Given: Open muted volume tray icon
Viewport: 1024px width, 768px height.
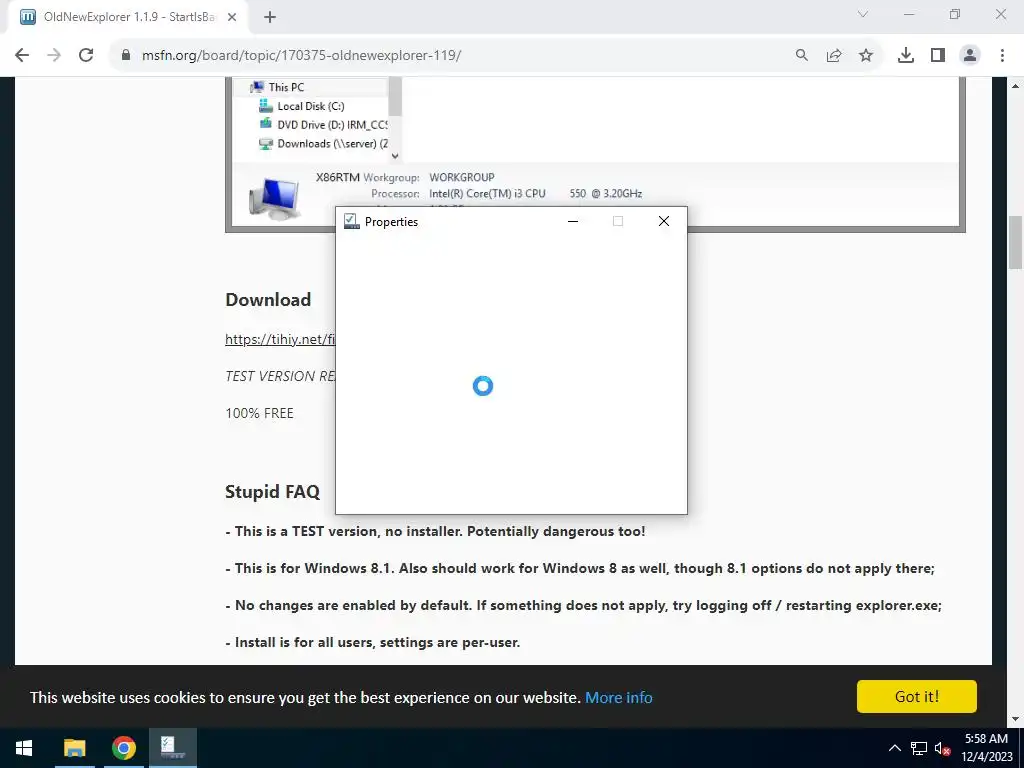Looking at the screenshot, I should (942, 748).
